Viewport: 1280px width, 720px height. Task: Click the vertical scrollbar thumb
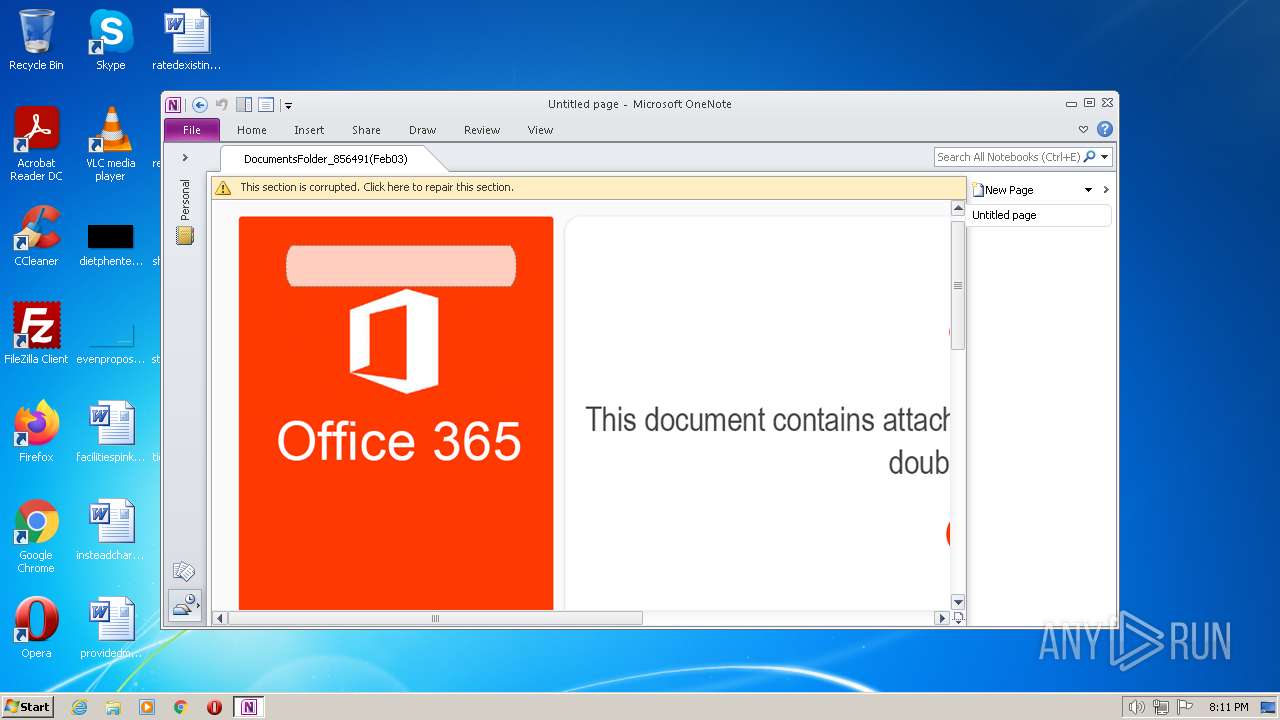(957, 285)
